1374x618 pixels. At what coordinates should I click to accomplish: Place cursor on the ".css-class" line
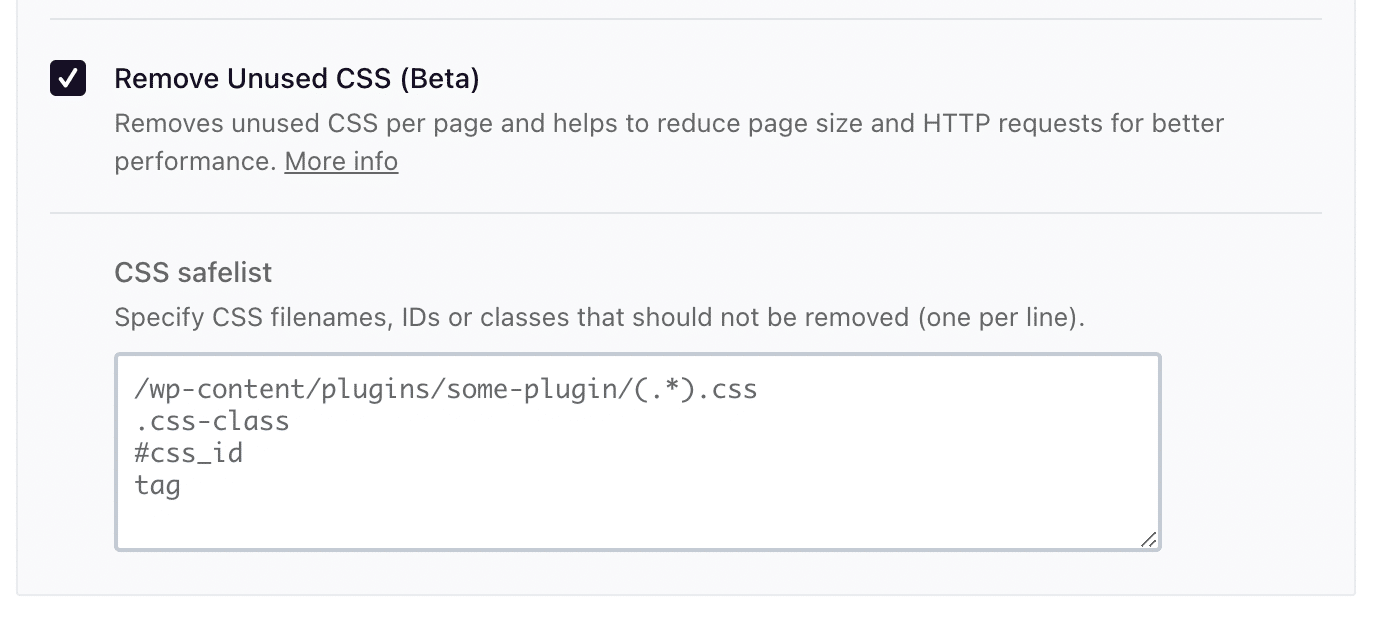[212, 421]
